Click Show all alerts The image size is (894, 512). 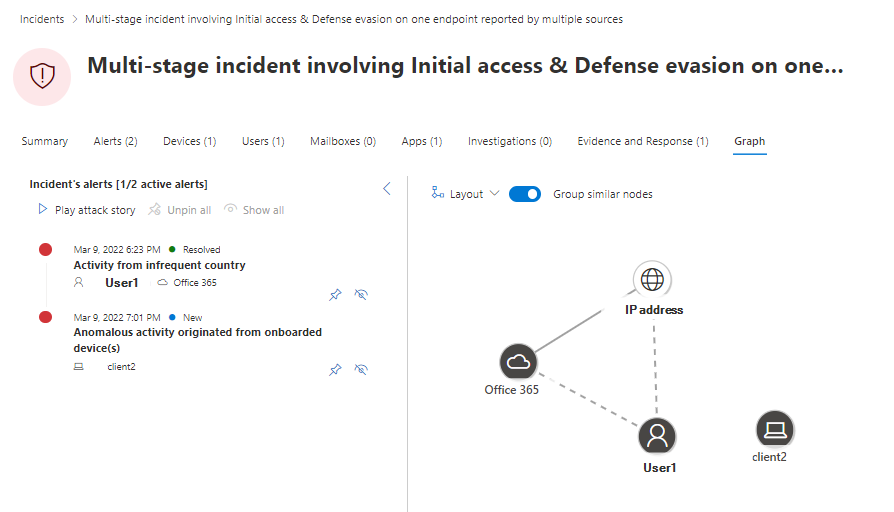tap(254, 210)
